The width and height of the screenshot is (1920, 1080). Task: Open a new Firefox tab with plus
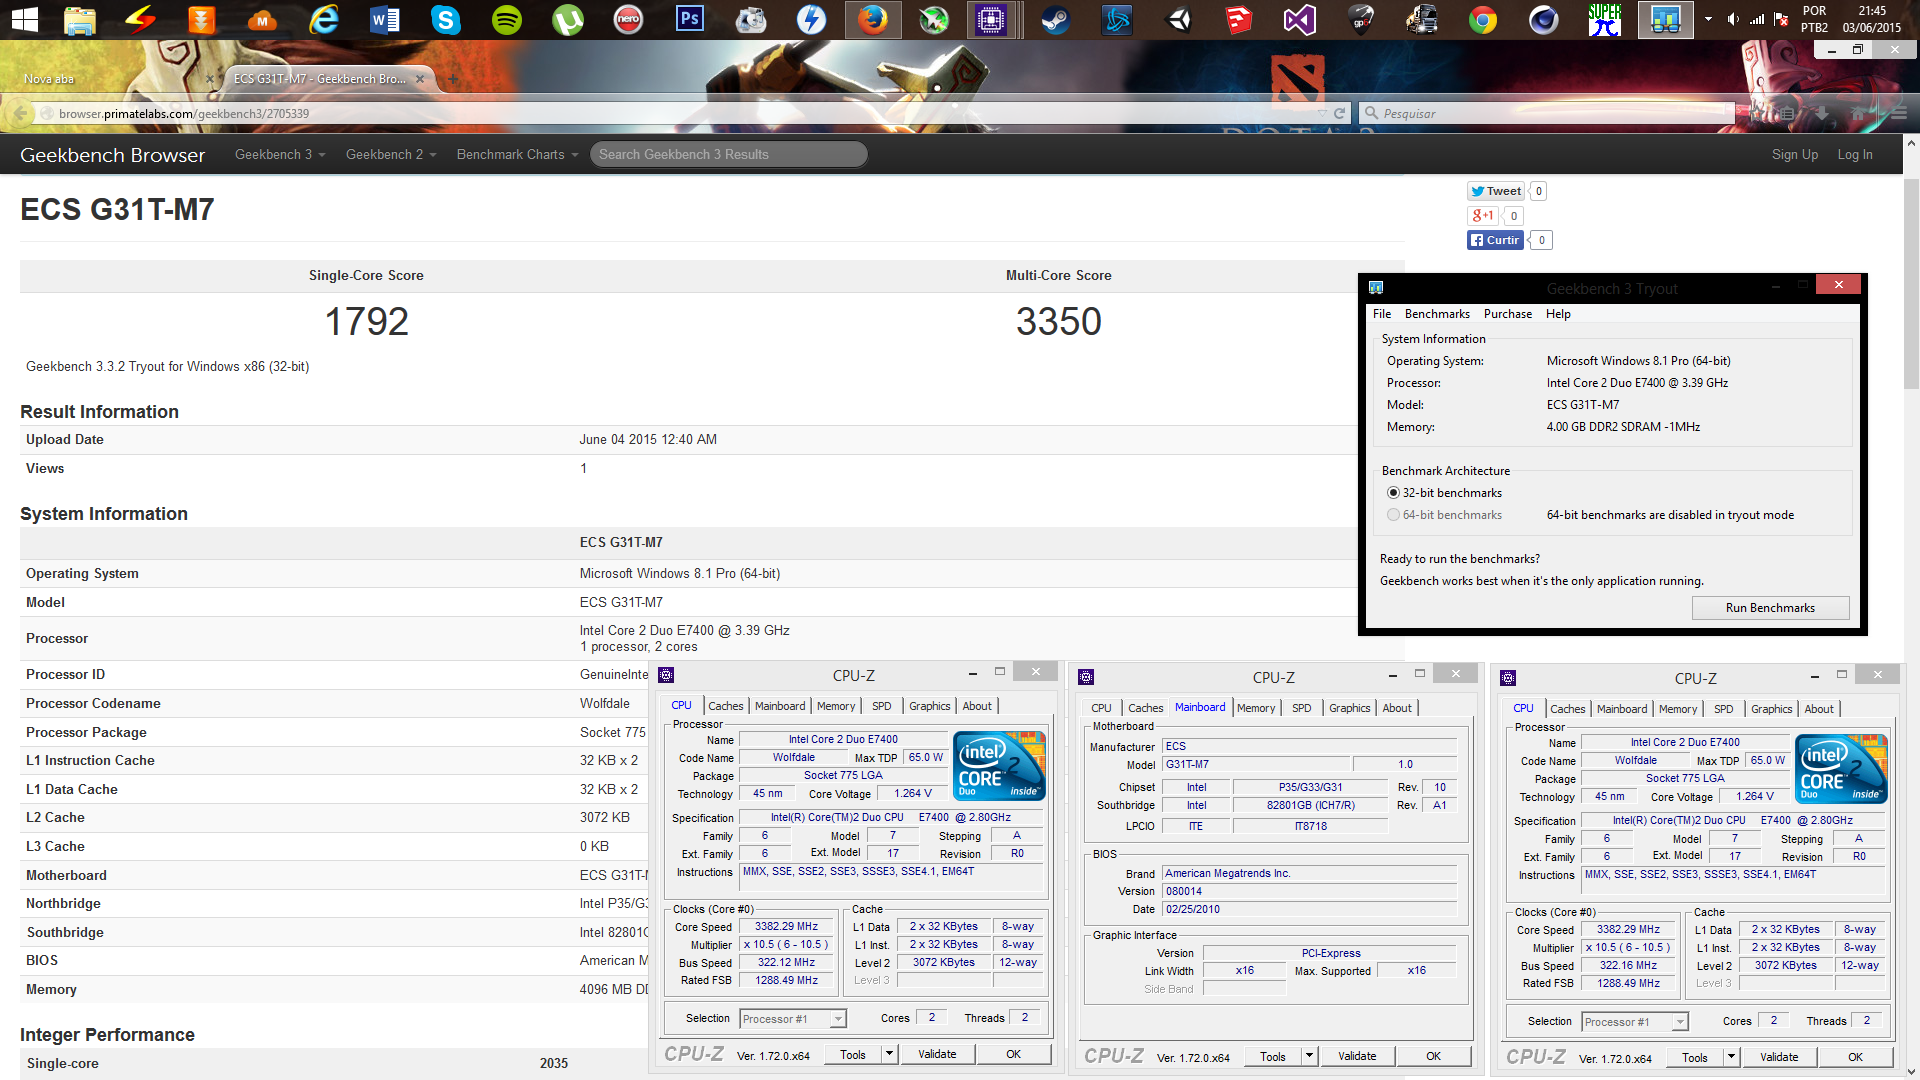[x=452, y=79]
